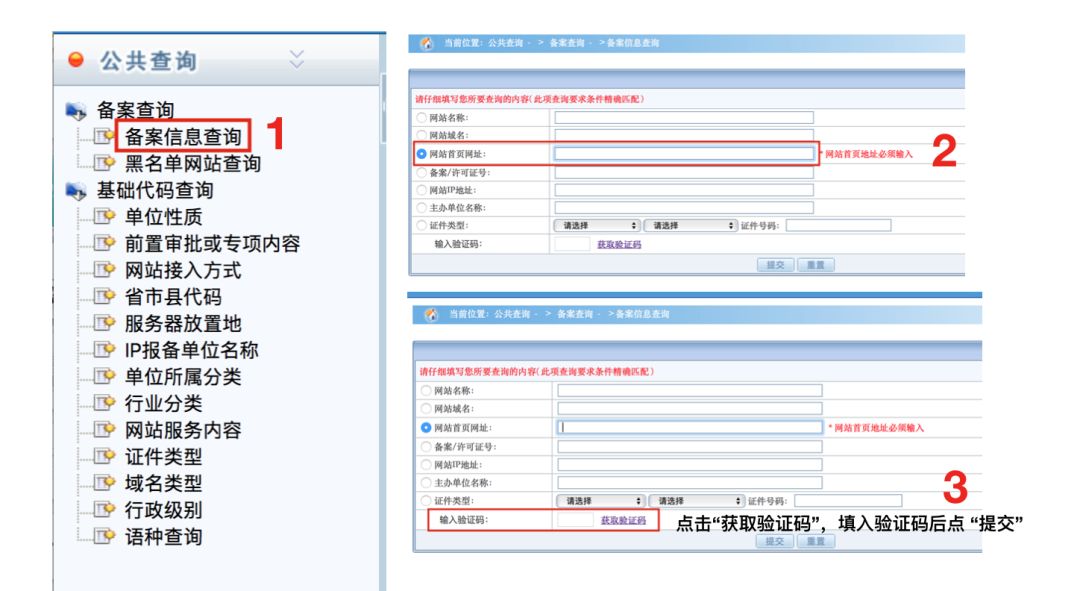Click the page icon before 单位性质
This screenshot has height=591, width=1080.
pyautogui.click(x=104, y=217)
